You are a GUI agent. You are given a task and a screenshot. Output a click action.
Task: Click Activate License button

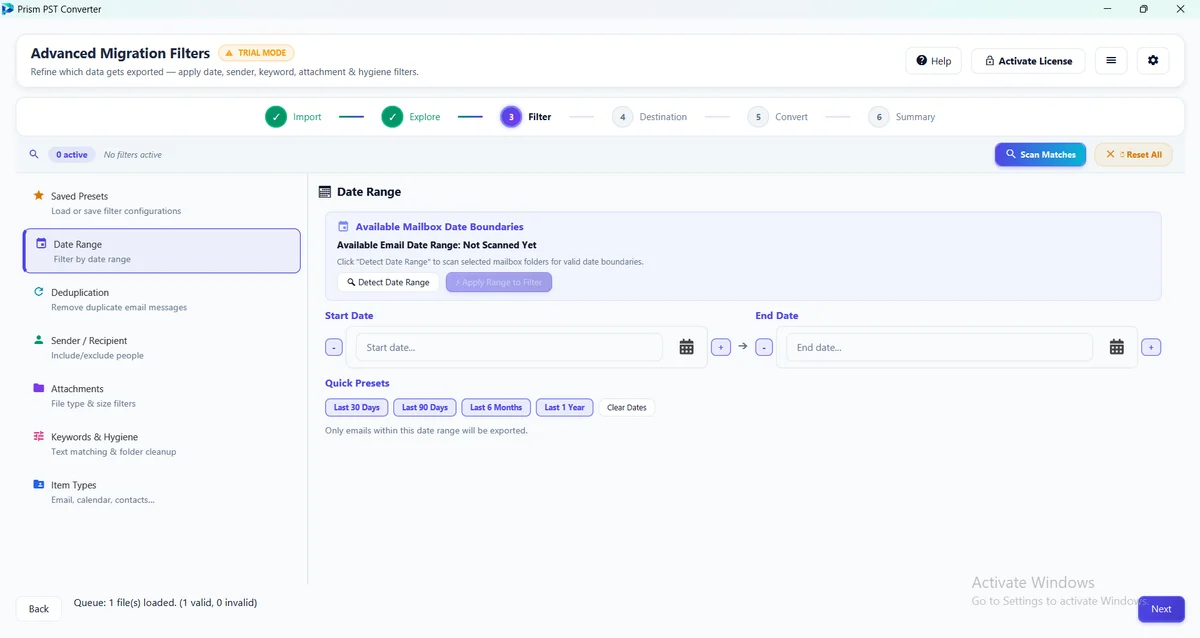[1028, 61]
